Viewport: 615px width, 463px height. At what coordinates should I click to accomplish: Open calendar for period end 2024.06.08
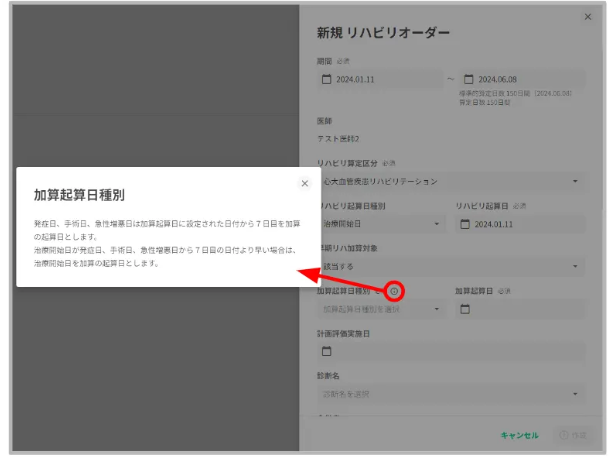[468, 79]
